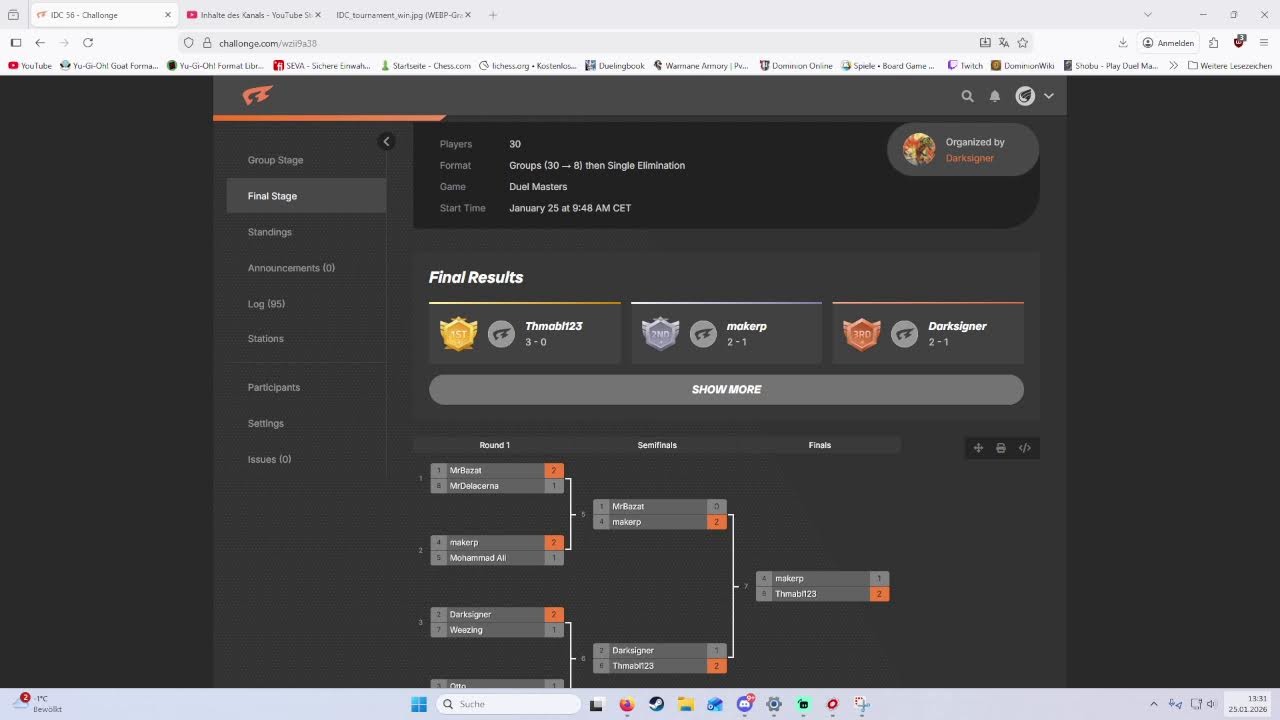The image size is (1280, 720).
Task: View the Log (95)
Action: tap(266, 304)
